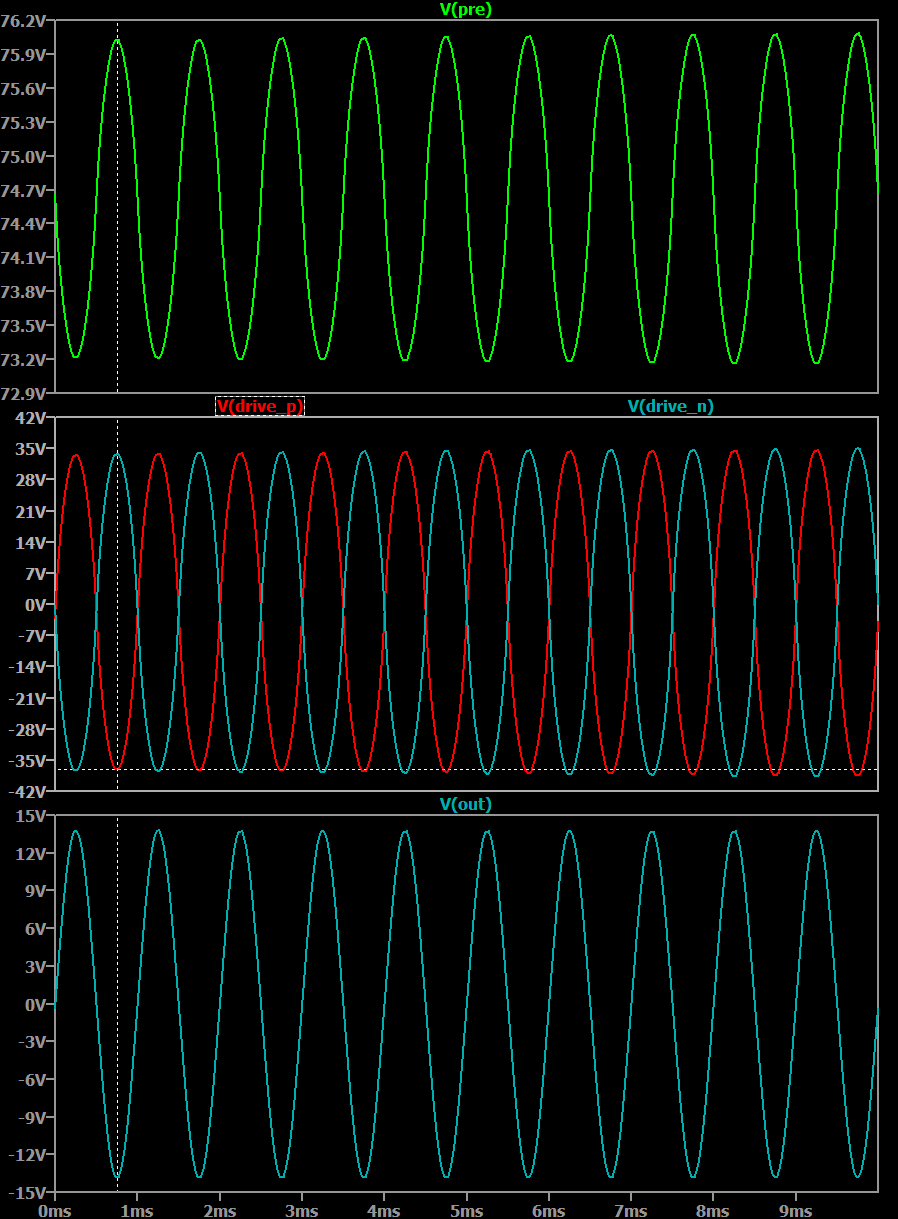Select the 73.8V axis label
898x1219 pixels.
(x=22, y=292)
